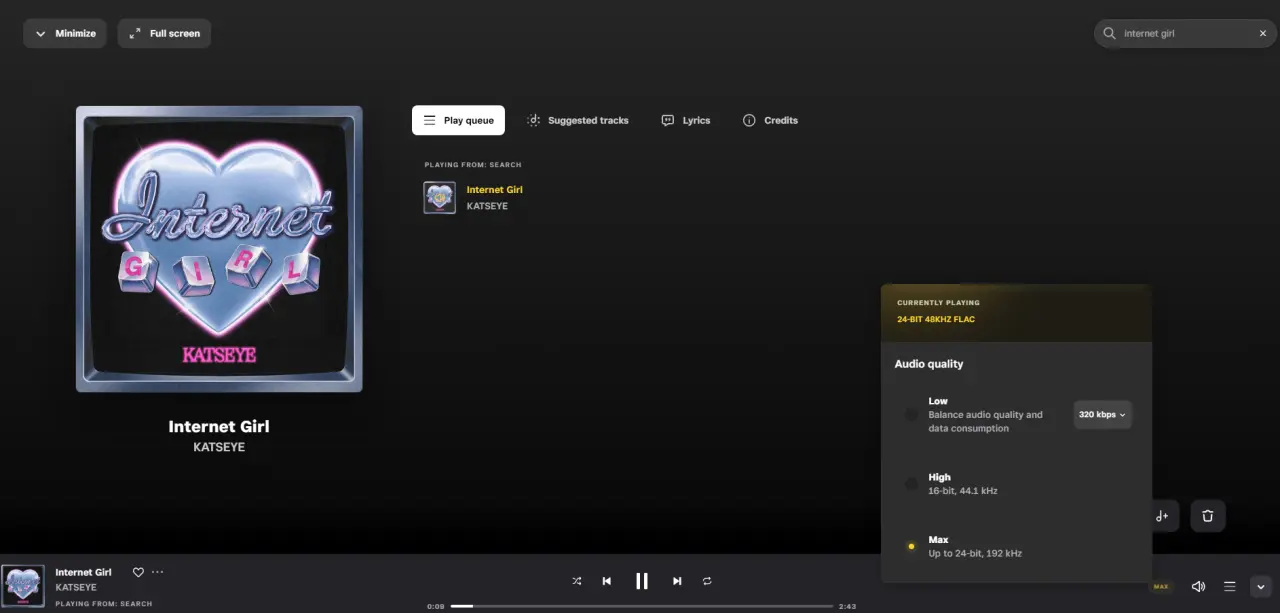Pause the current track
The width and height of the screenshot is (1280, 613).
coord(642,581)
